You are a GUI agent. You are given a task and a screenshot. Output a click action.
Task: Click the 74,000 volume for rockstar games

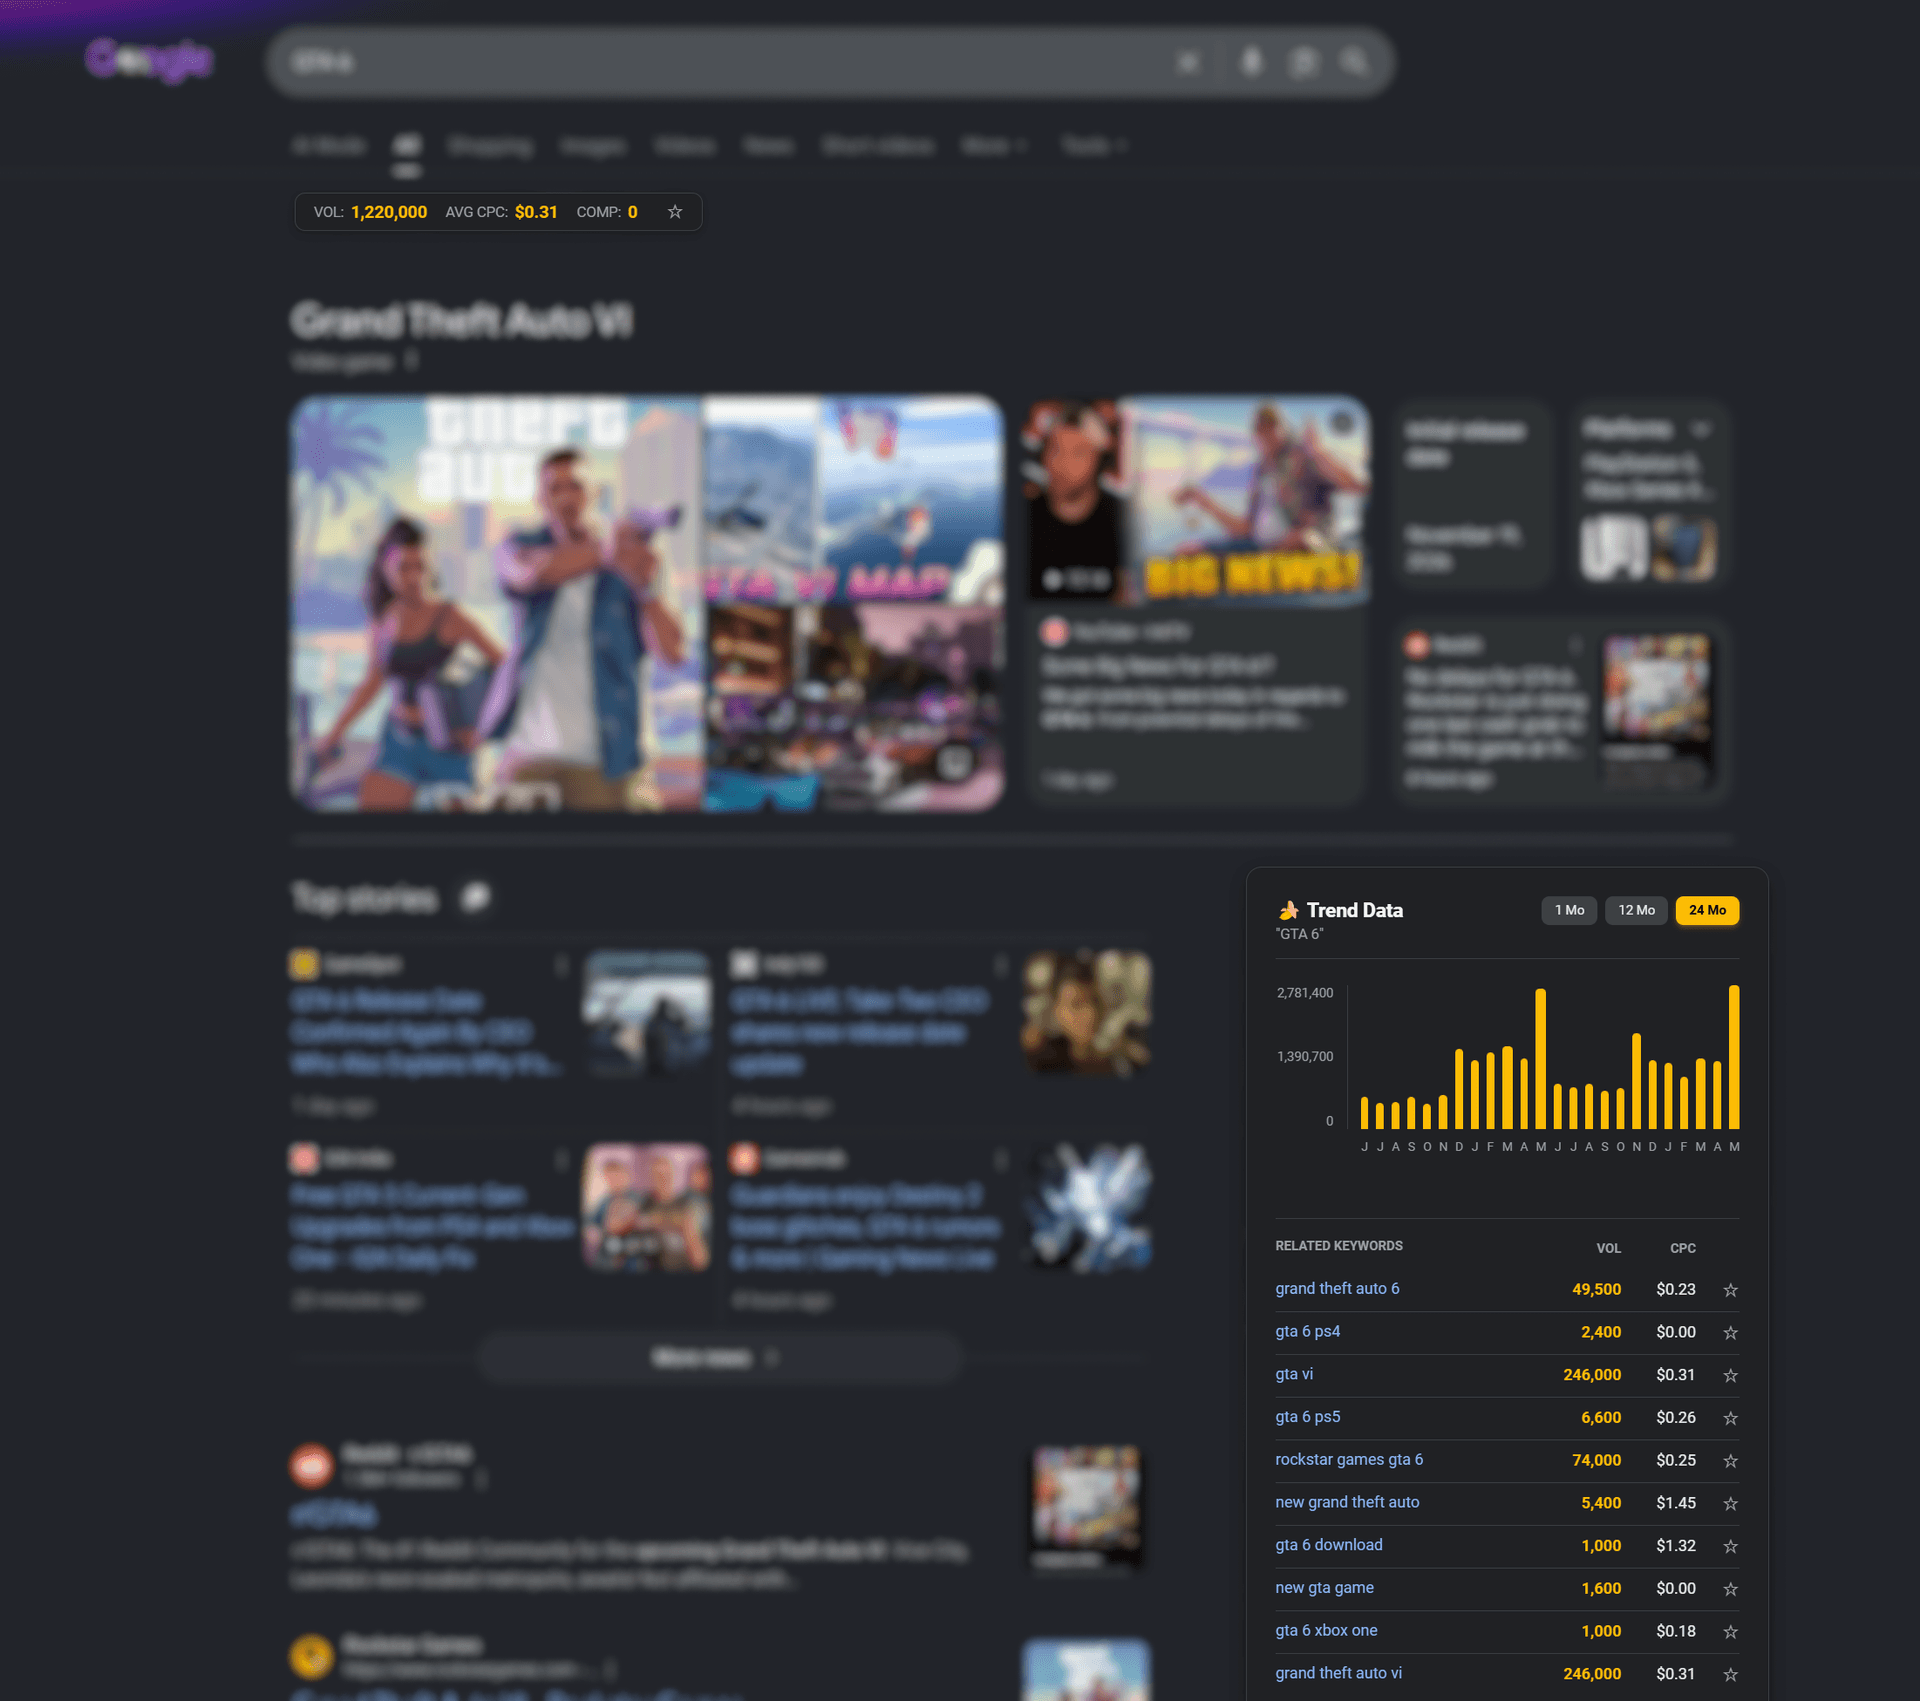[x=1596, y=1461]
